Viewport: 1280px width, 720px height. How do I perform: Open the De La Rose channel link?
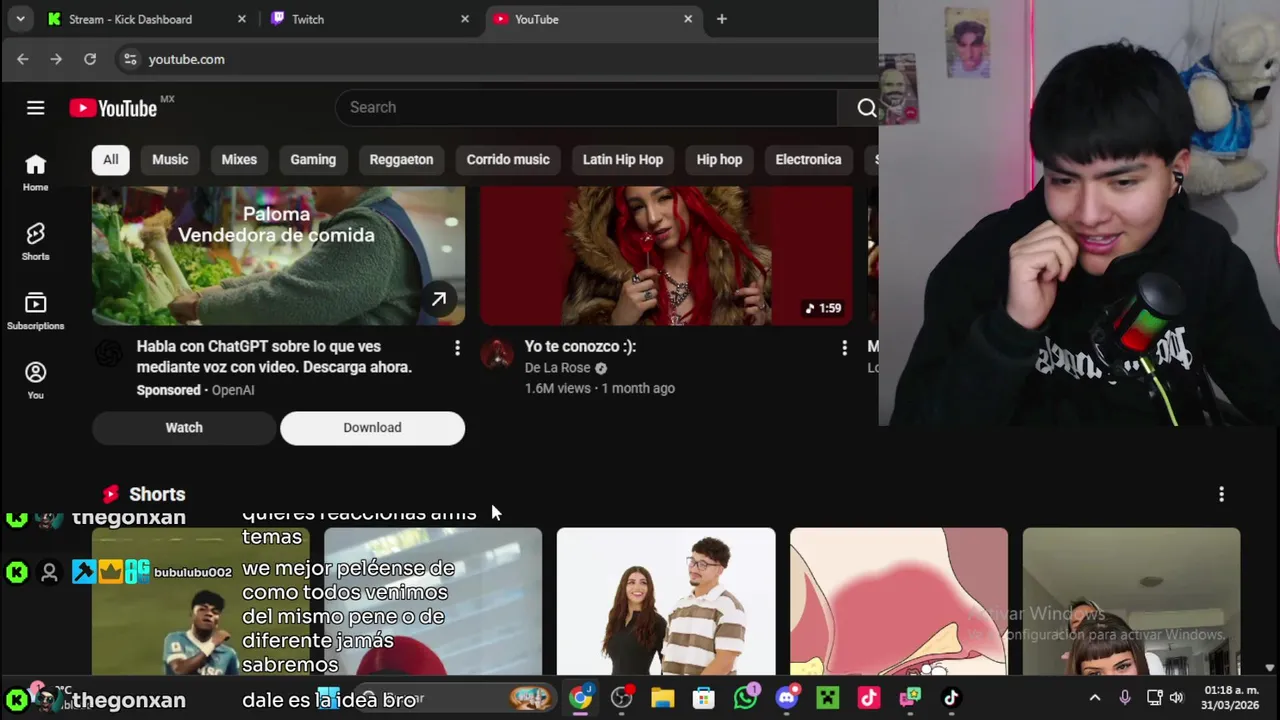tap(558, 368)
